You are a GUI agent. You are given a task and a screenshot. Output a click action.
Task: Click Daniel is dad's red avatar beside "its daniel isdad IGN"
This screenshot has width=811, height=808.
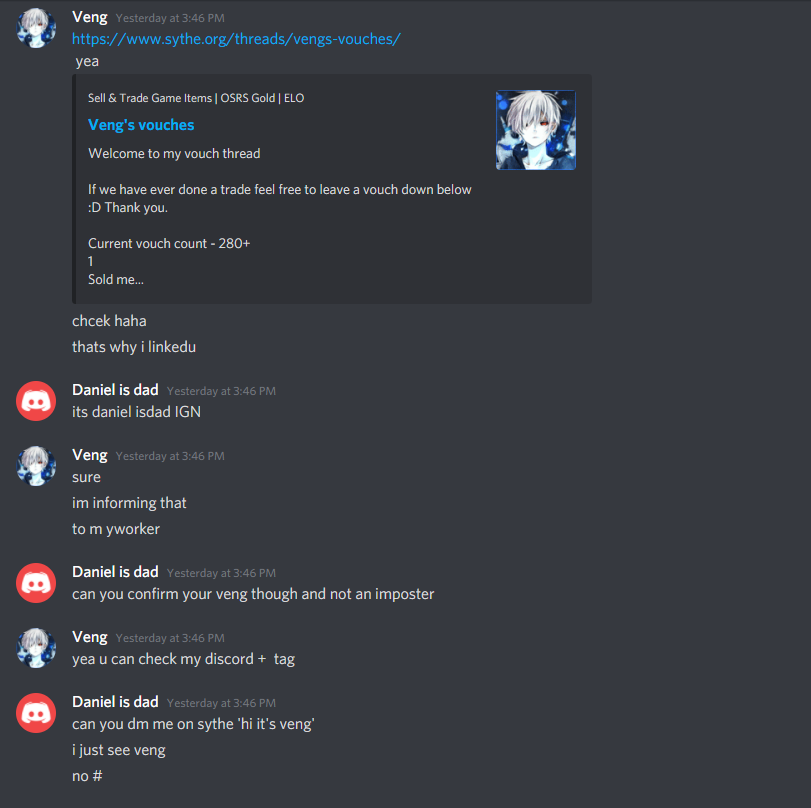[36, 401]
